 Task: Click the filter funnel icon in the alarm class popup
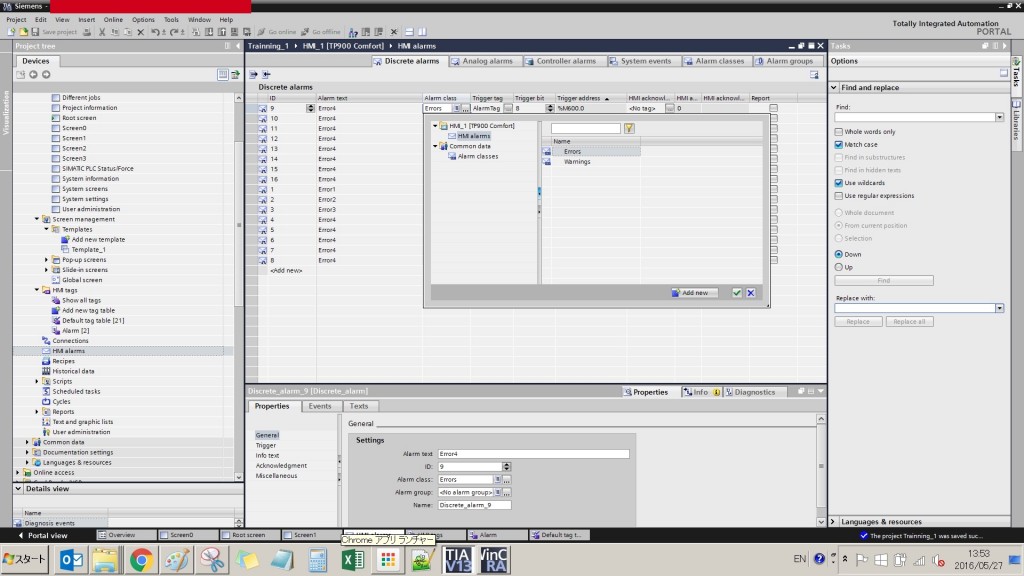629,129
